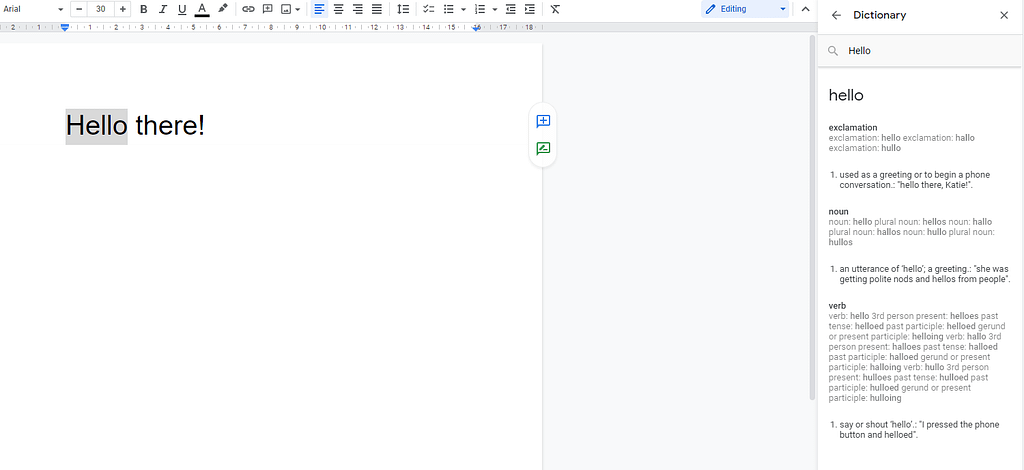
Task: Open the Arial font dropdown
Action: (x=33, y=9)
